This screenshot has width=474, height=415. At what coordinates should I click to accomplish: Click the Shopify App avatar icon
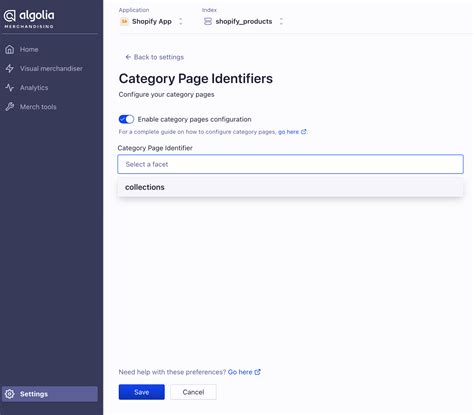[x=124, y=22]
